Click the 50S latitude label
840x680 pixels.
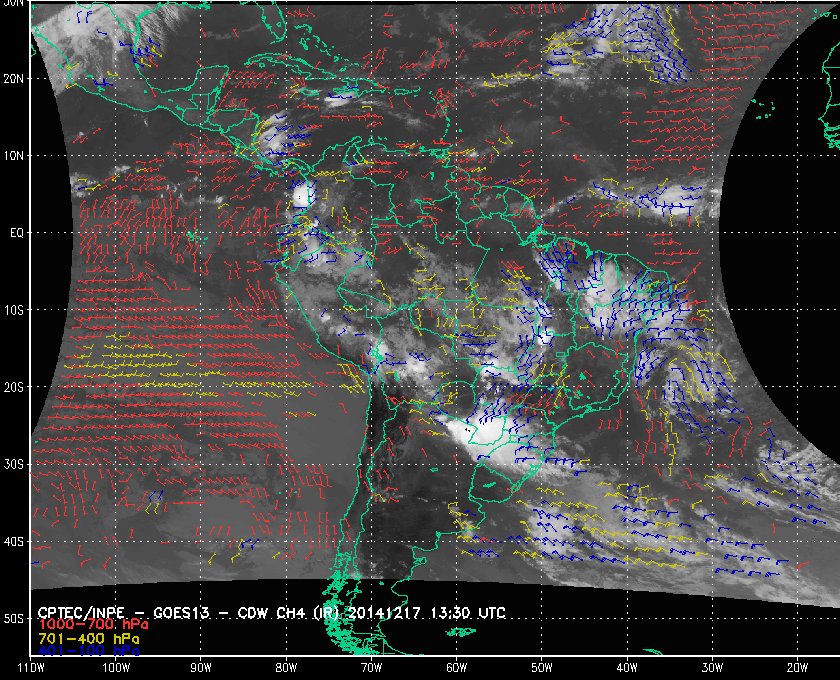13,619
